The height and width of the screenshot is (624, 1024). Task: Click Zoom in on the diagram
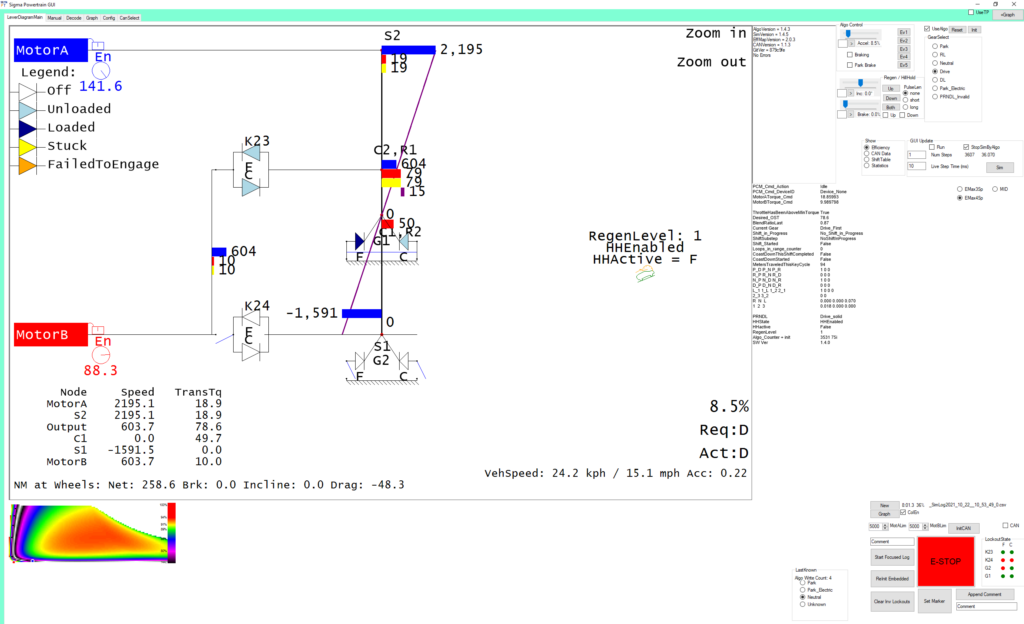tap(716, 33)
